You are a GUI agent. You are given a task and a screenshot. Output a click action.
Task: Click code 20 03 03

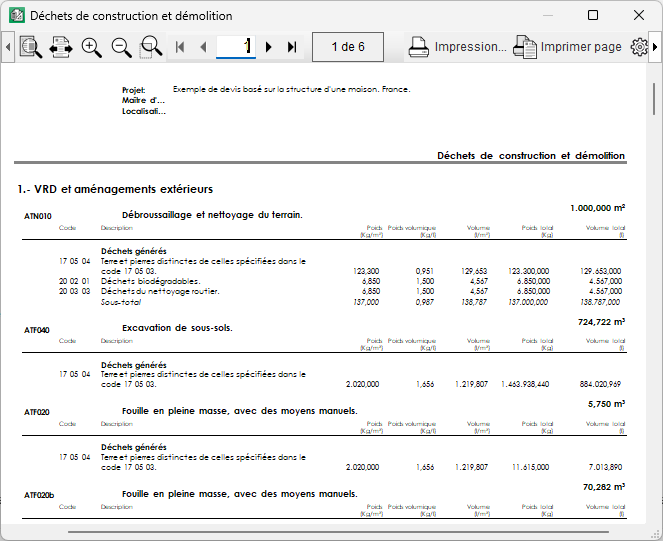[74, 291]
